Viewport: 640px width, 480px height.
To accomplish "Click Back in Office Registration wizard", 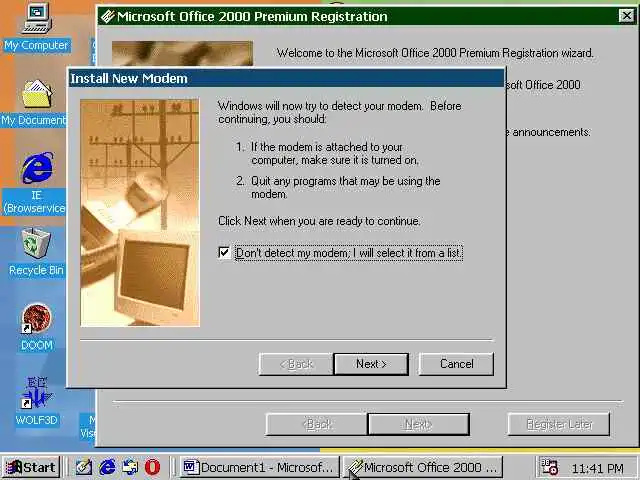I will [316, 424].
